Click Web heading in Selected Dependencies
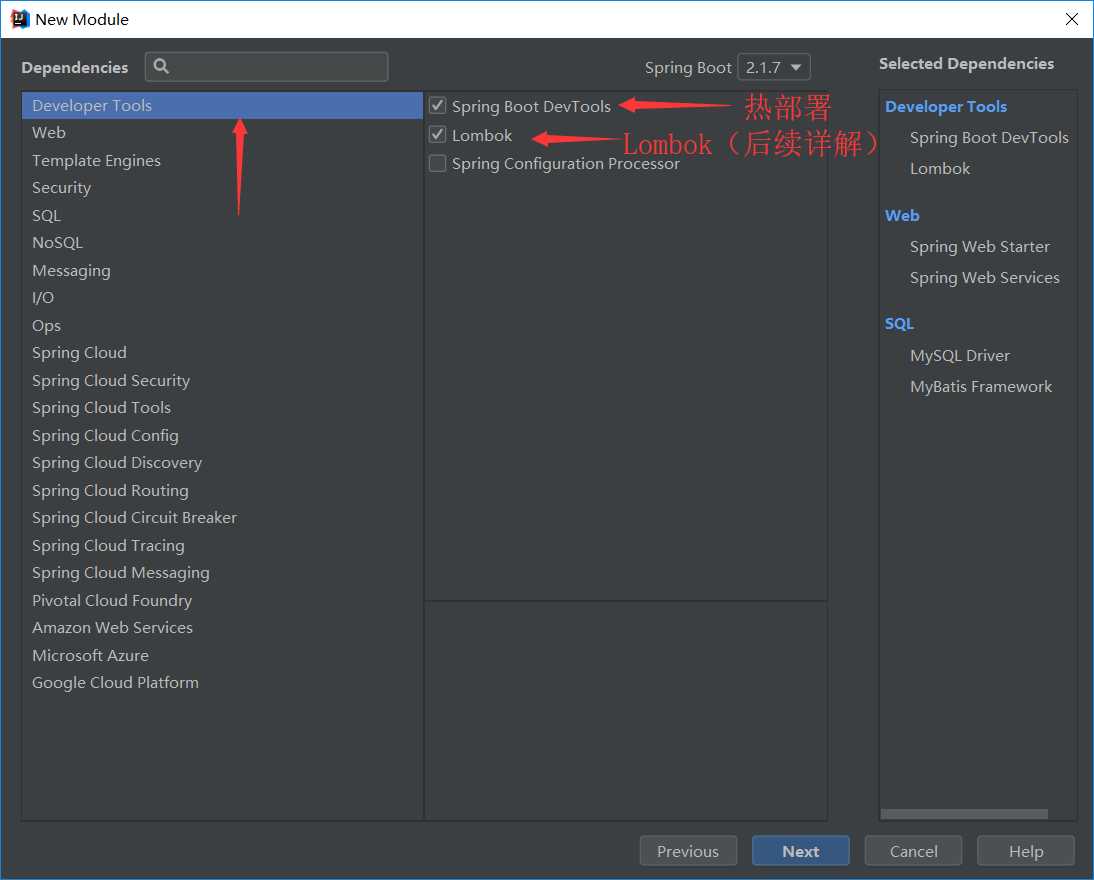This screenshot has width=1094, height=880. [901, 216]
